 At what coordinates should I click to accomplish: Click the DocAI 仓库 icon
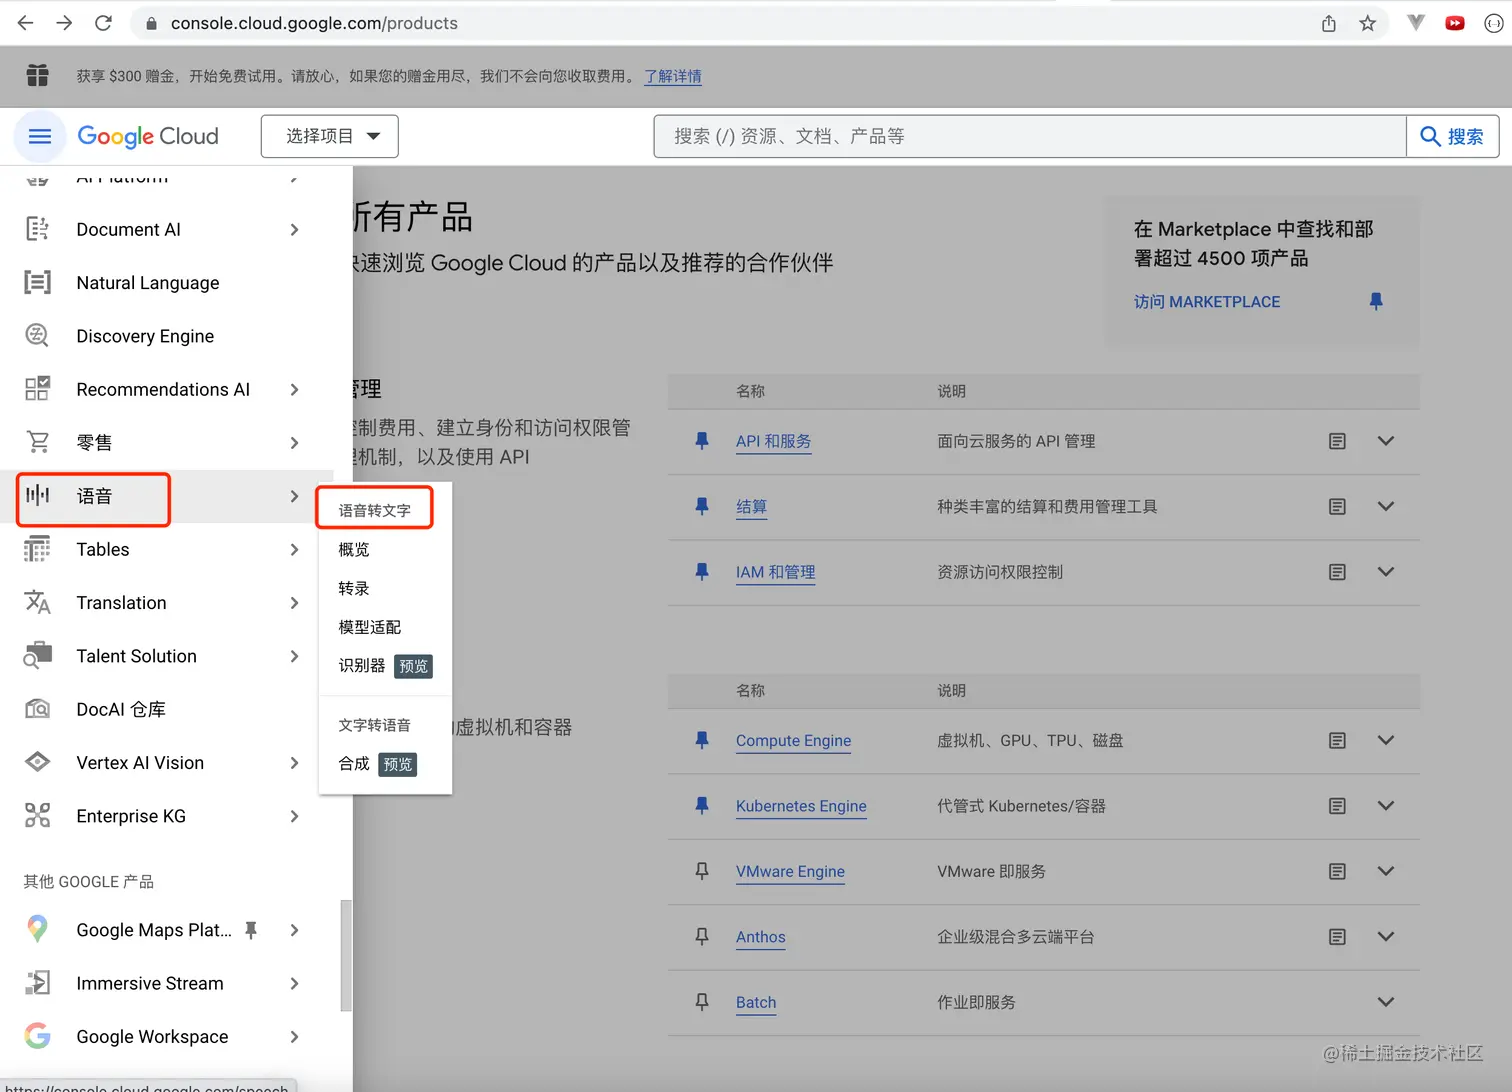click(37, 708)
